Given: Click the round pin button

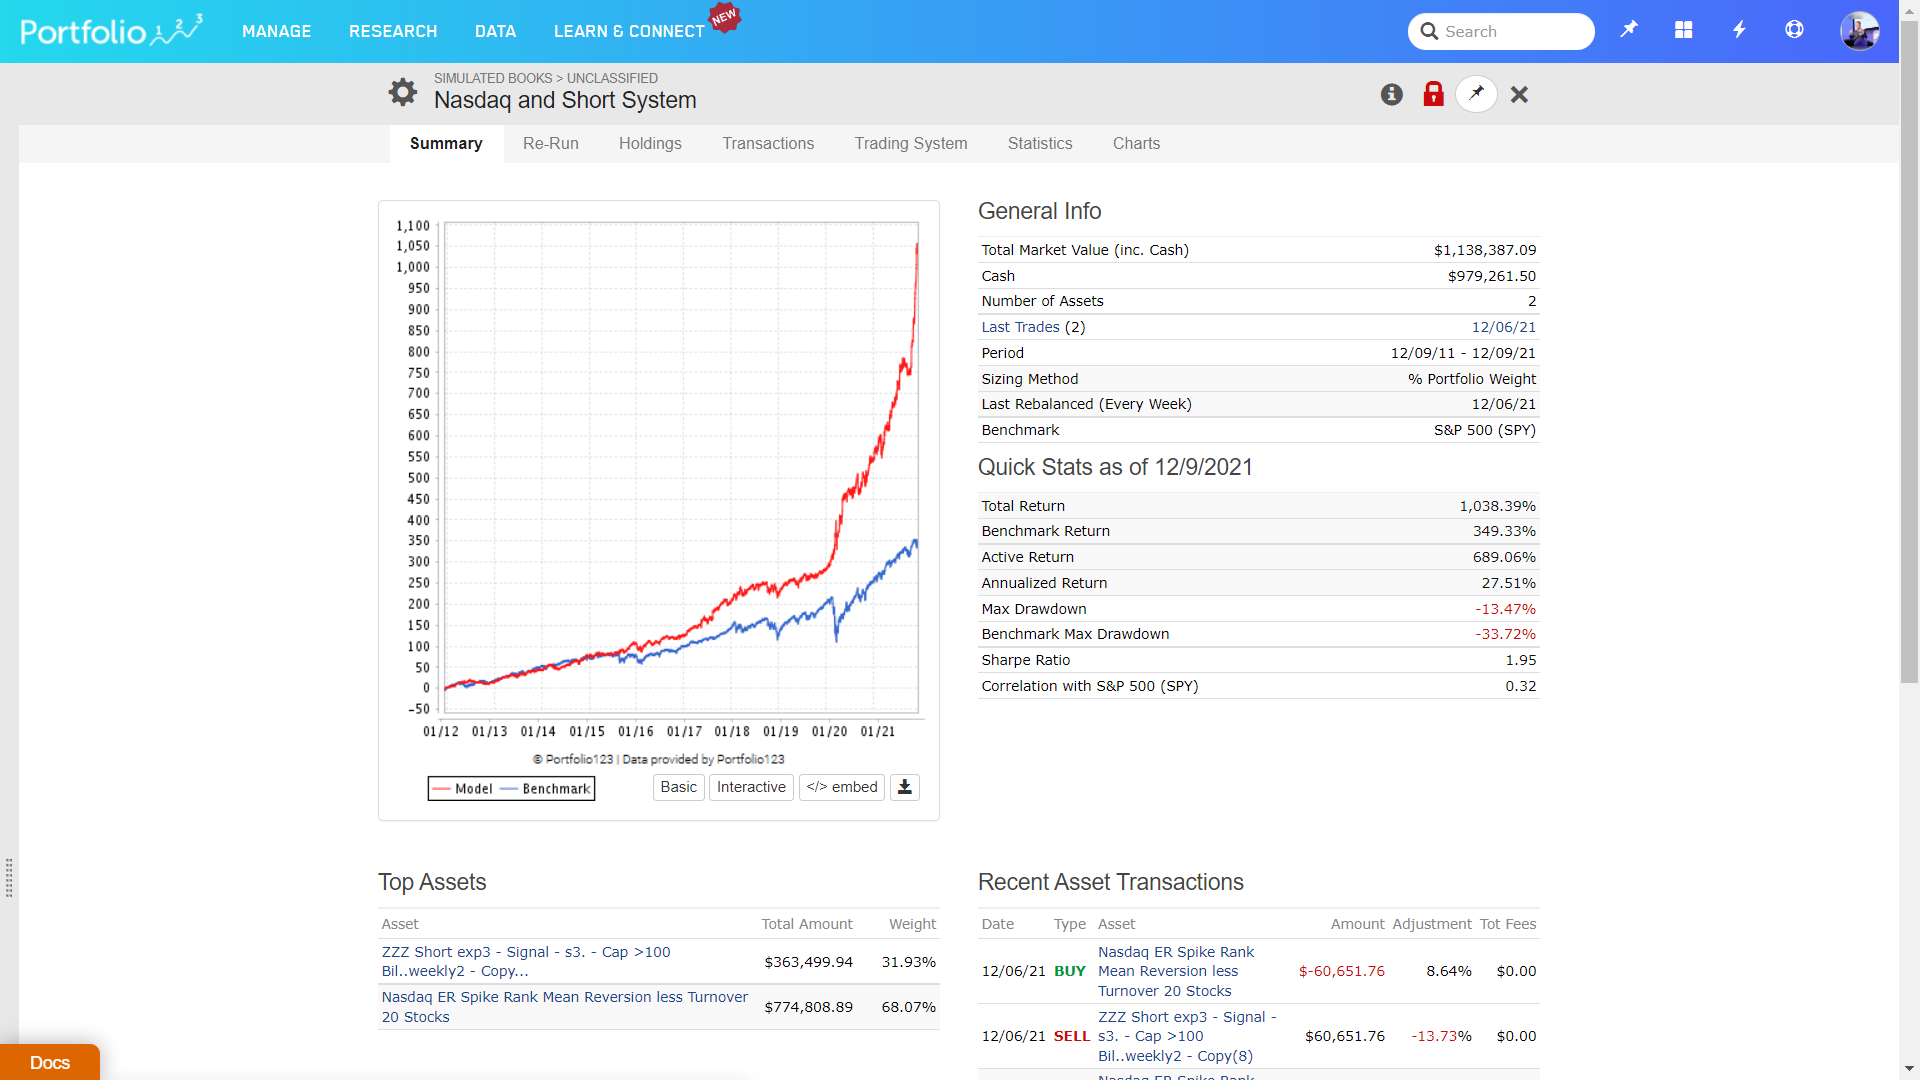Looking at the screenshot, I should click(1476, 94).
